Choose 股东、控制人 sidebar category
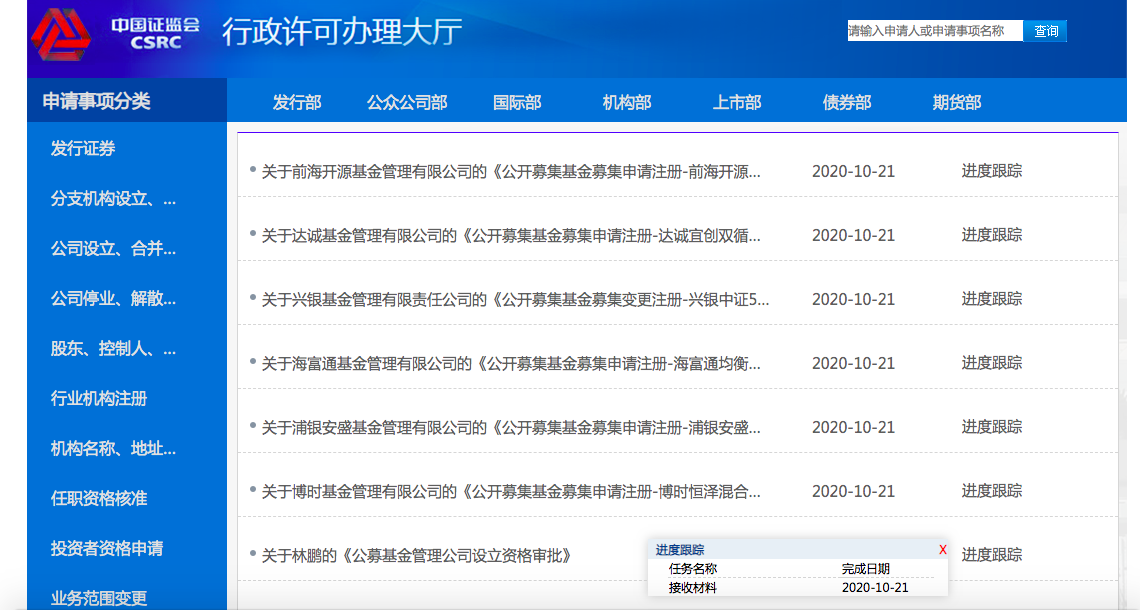This screenshot has height=610, width=1140. (x=113, y=349)
